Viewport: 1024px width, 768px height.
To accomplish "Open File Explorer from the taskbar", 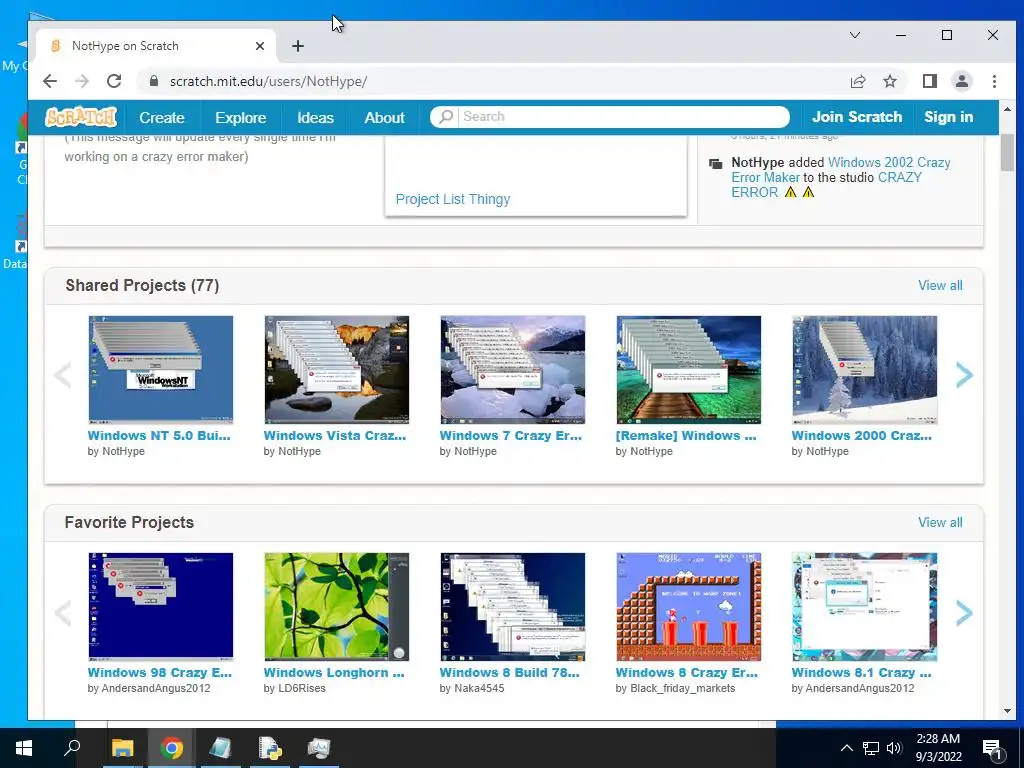I will coord(122,748).
